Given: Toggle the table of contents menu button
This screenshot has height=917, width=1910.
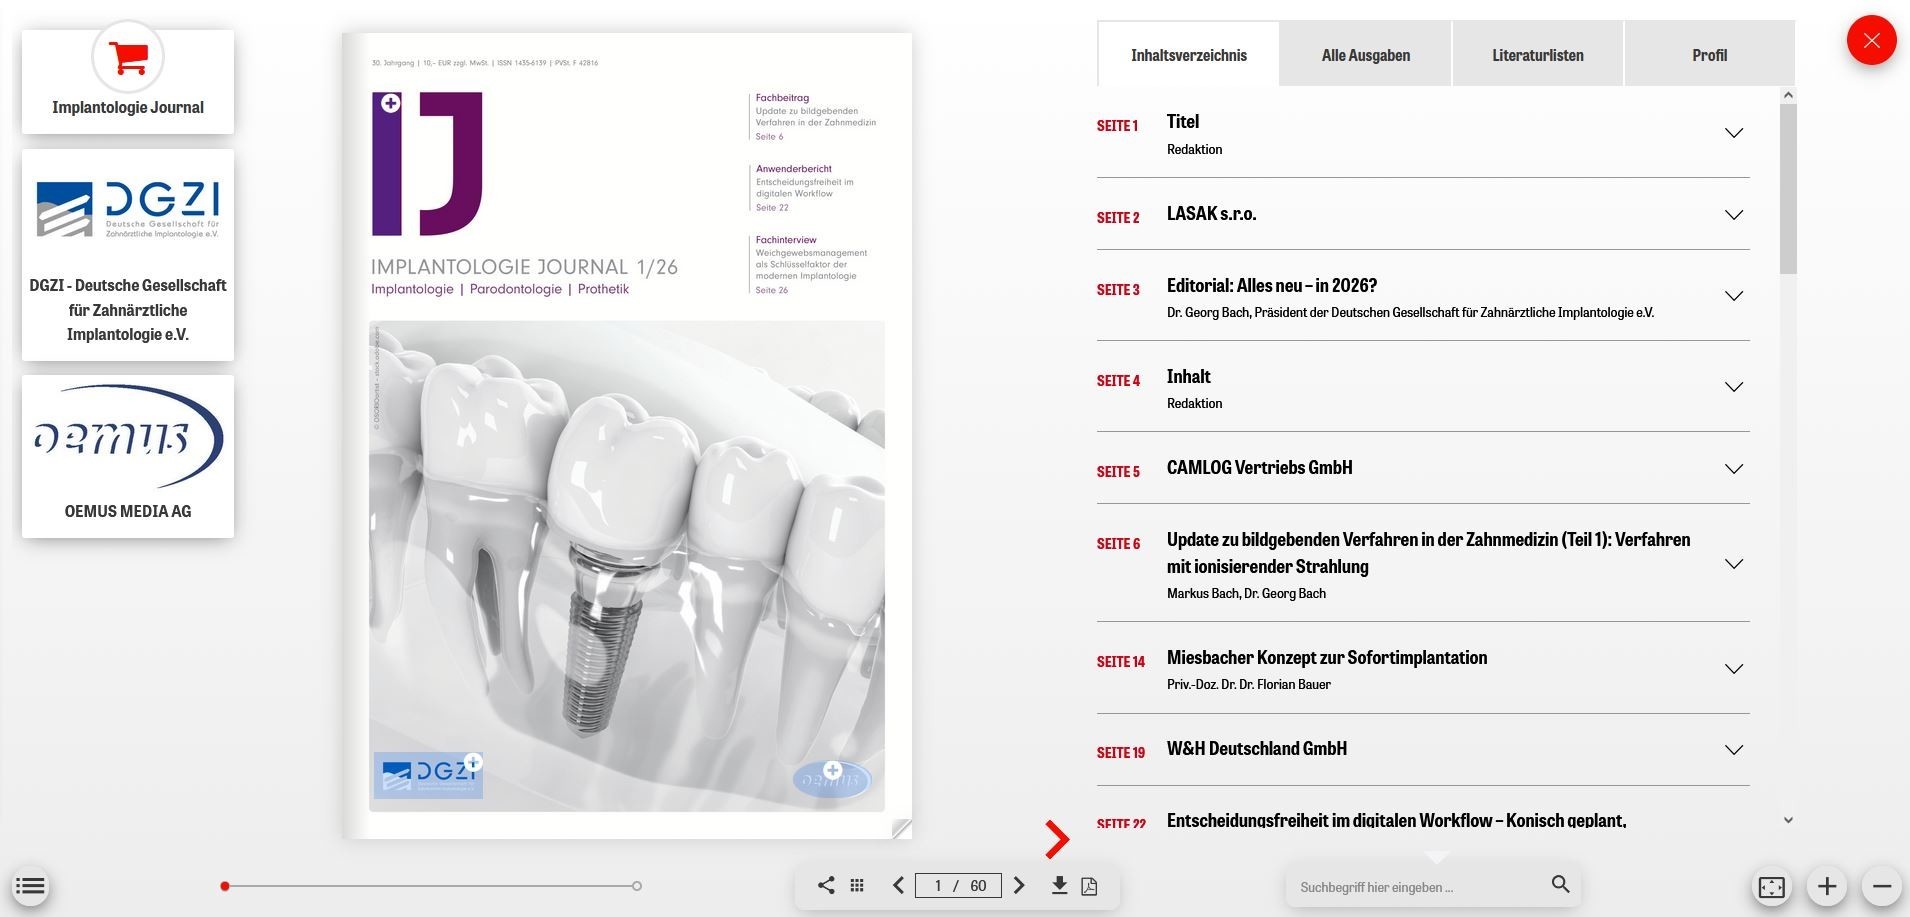Looking at the screenshot, I should 30,886.
